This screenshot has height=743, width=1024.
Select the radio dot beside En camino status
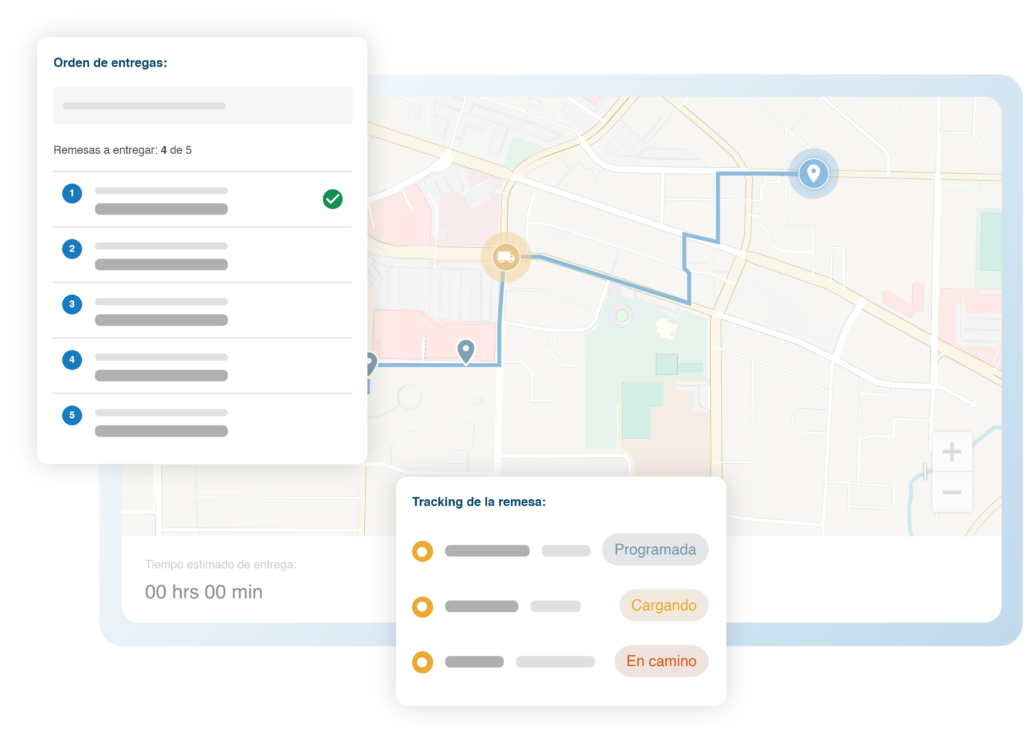pyautogui.click(x=422, y=661)
